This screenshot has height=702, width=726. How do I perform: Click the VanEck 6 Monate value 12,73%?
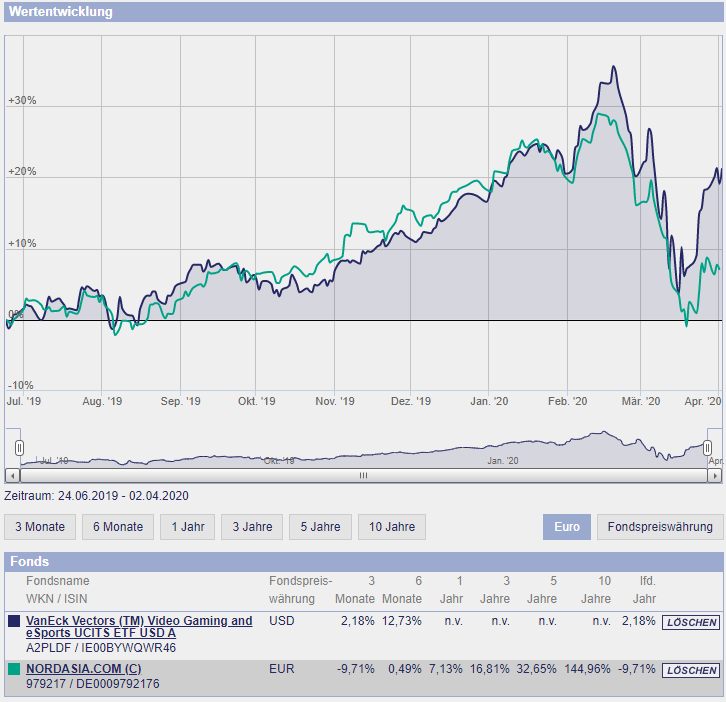pos(401,621)
